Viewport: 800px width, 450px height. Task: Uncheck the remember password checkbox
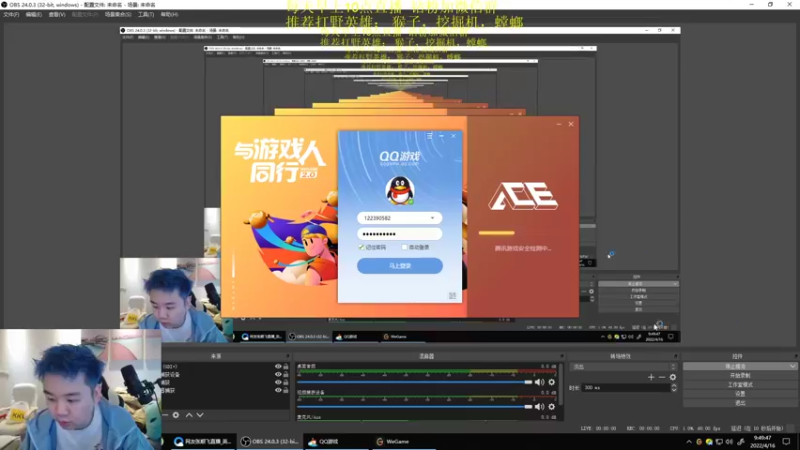[361, 247]
